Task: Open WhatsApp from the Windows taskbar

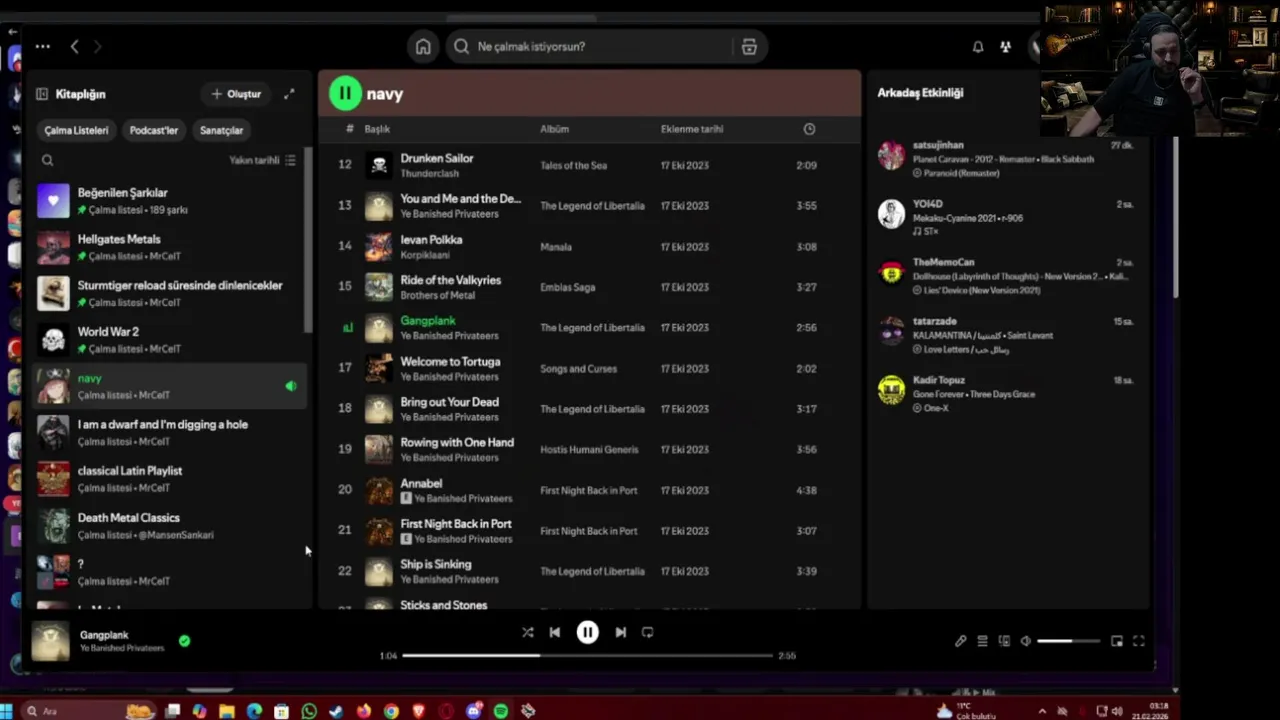Action: click(309, 711)
